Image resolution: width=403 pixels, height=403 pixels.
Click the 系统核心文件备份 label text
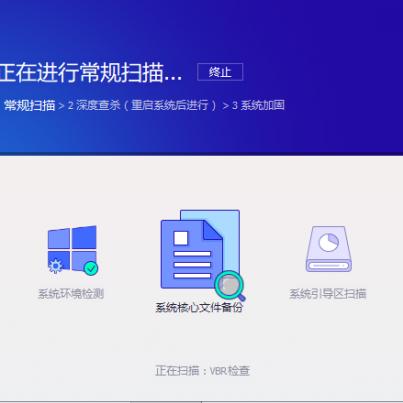[199, 307]
